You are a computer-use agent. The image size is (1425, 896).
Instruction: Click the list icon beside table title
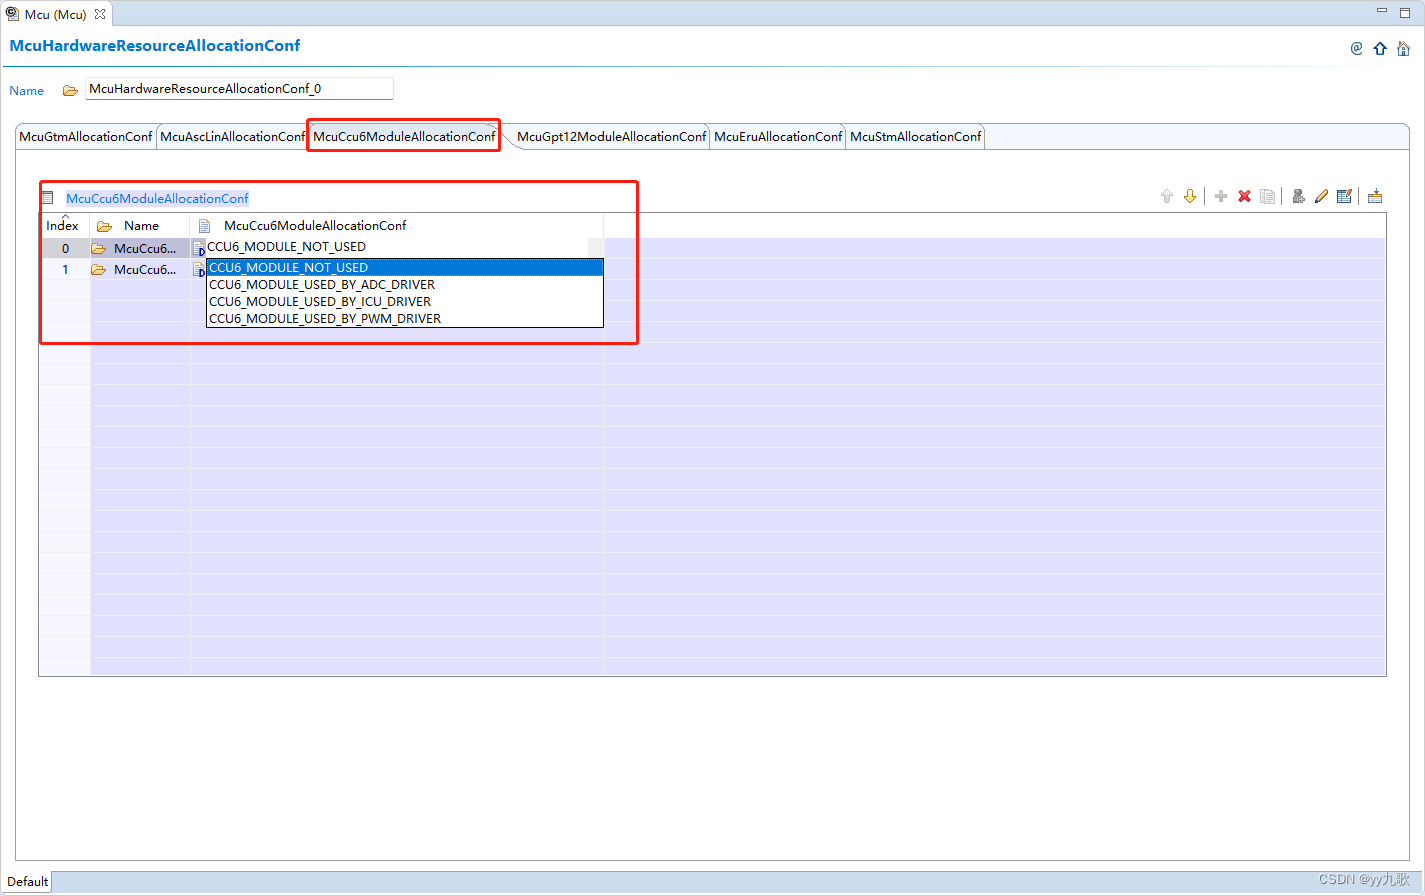coord(47,198)
